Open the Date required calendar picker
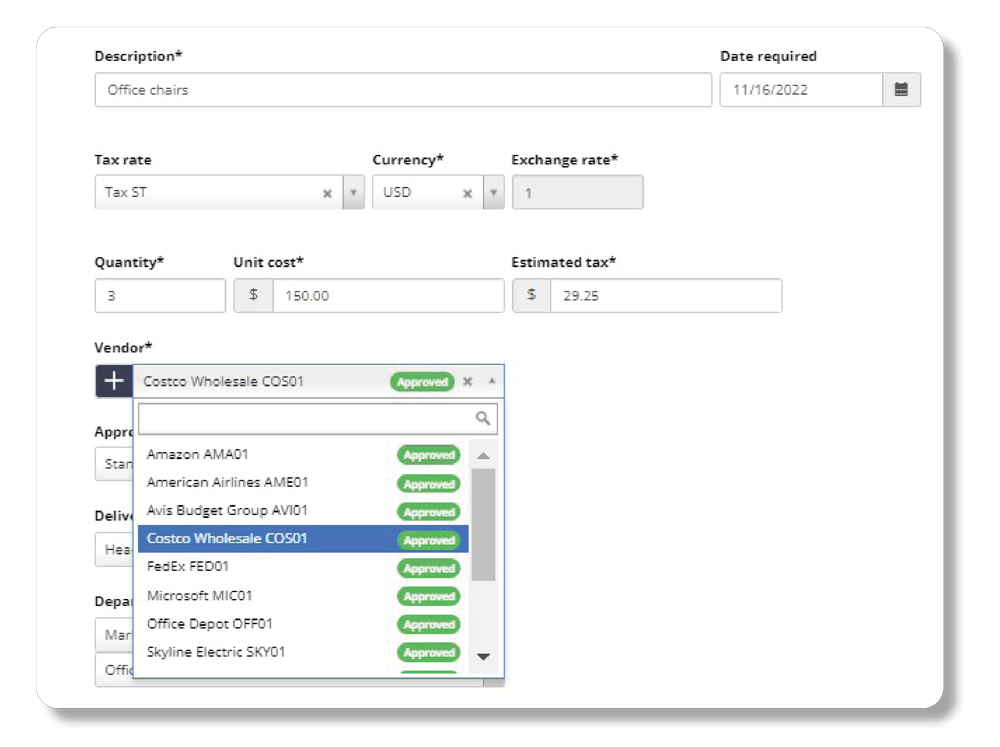Image resolution: width=1000 pixels, height=747 pixels. (901, 89)
